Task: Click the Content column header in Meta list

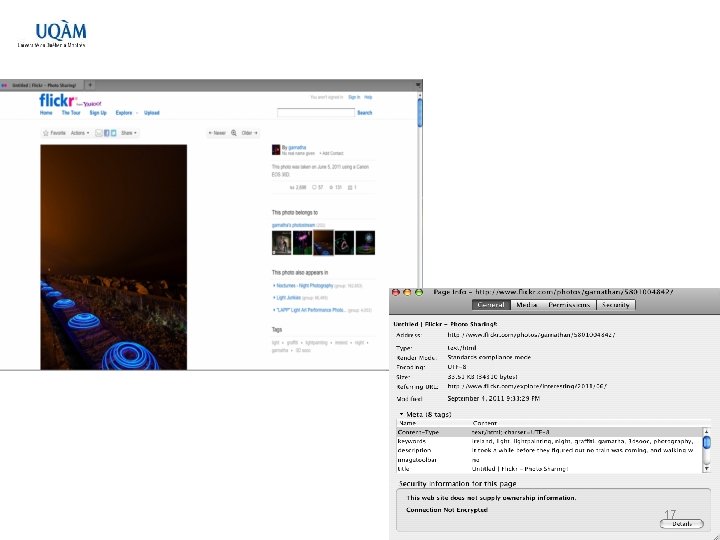Action: click(x=588, y=423)
